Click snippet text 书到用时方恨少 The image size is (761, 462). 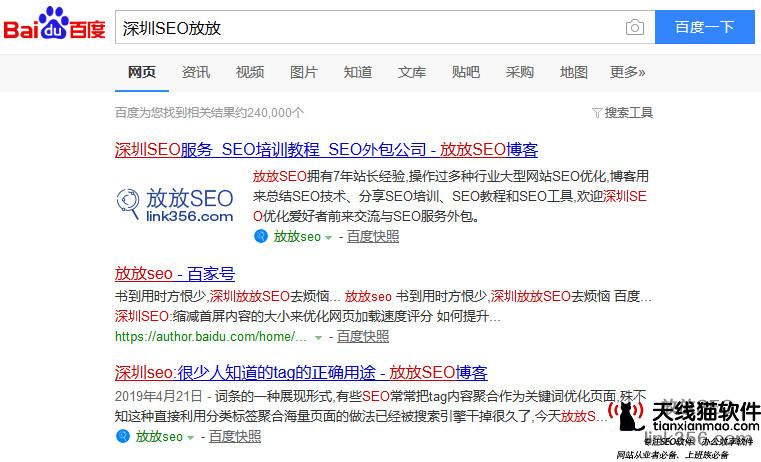click(x=161, y=296)
